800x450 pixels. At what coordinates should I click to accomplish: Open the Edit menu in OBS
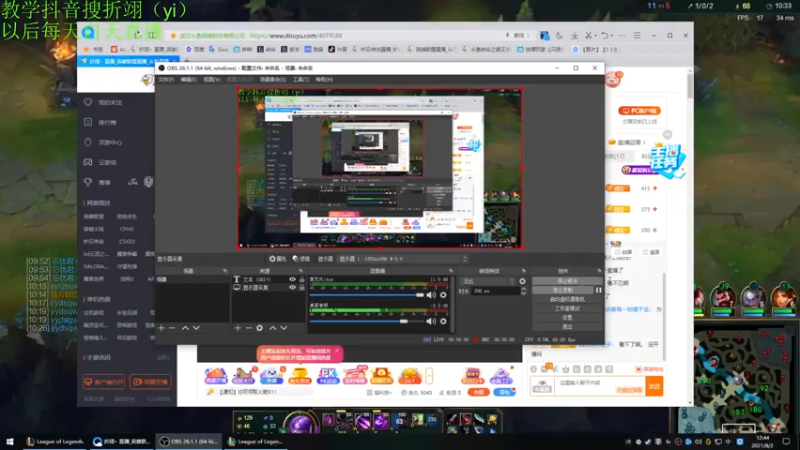188,80
